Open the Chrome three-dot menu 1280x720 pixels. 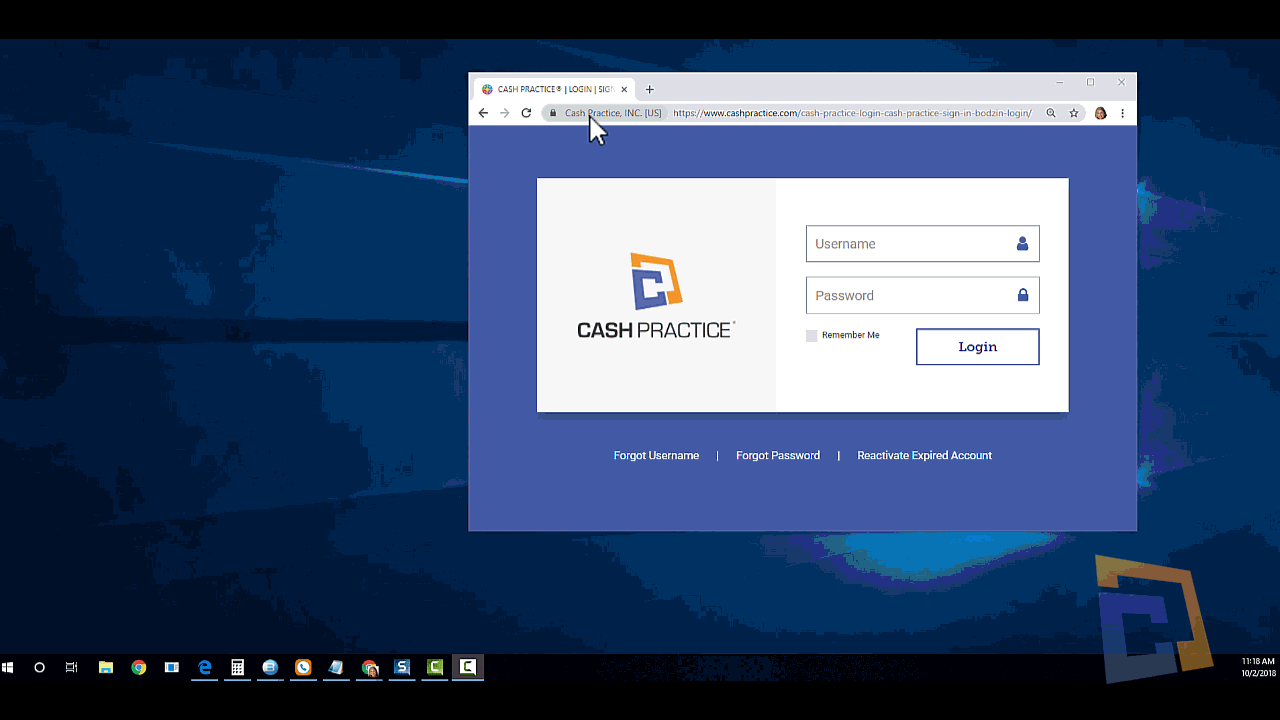tap(1123, 113)
